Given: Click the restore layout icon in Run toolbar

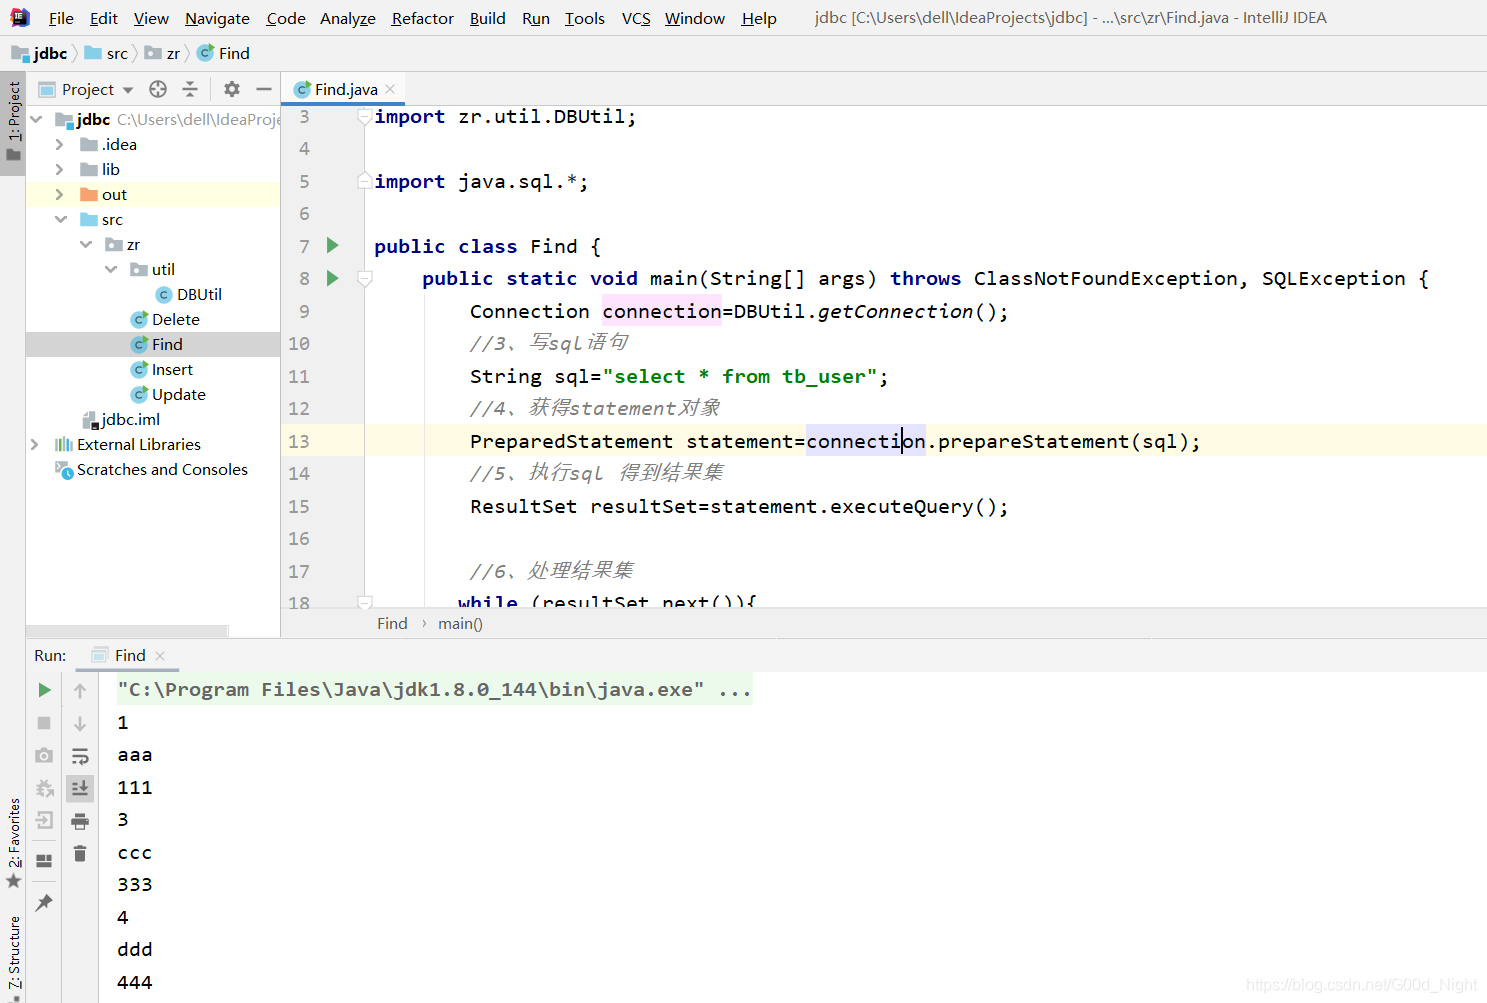Looking at the screenshot, I should coord(44,860).
